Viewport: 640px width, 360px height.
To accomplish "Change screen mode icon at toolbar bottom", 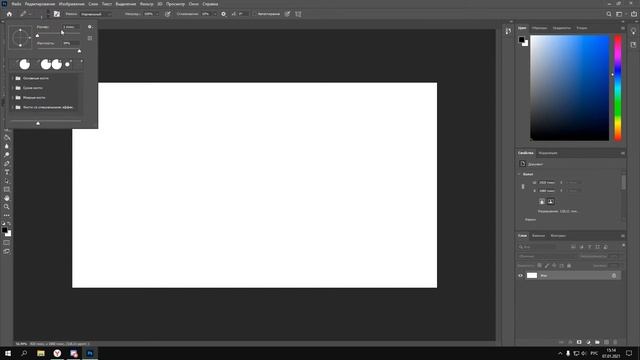I will coord(7,251).
